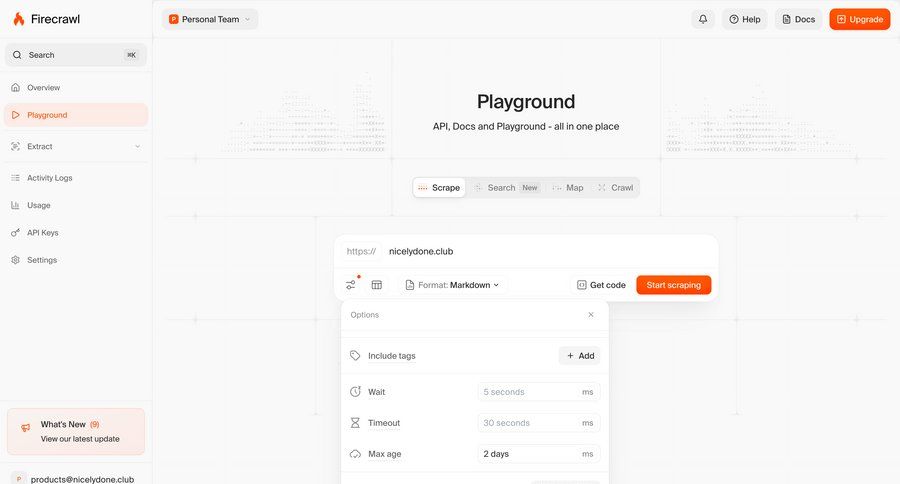
Task: Close the Options panel
Action: [x=591, y=315]
